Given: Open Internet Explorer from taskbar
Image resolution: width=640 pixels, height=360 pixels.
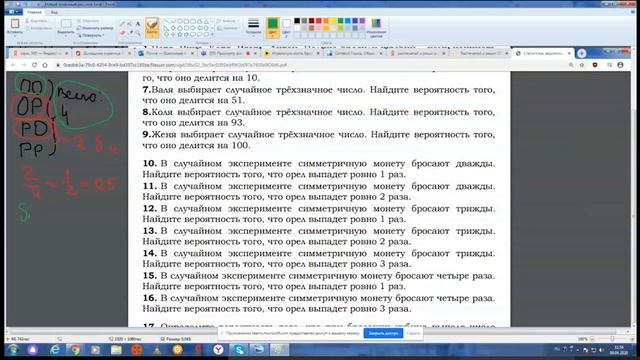Looking at the screenshot, I should coord(55,349).
